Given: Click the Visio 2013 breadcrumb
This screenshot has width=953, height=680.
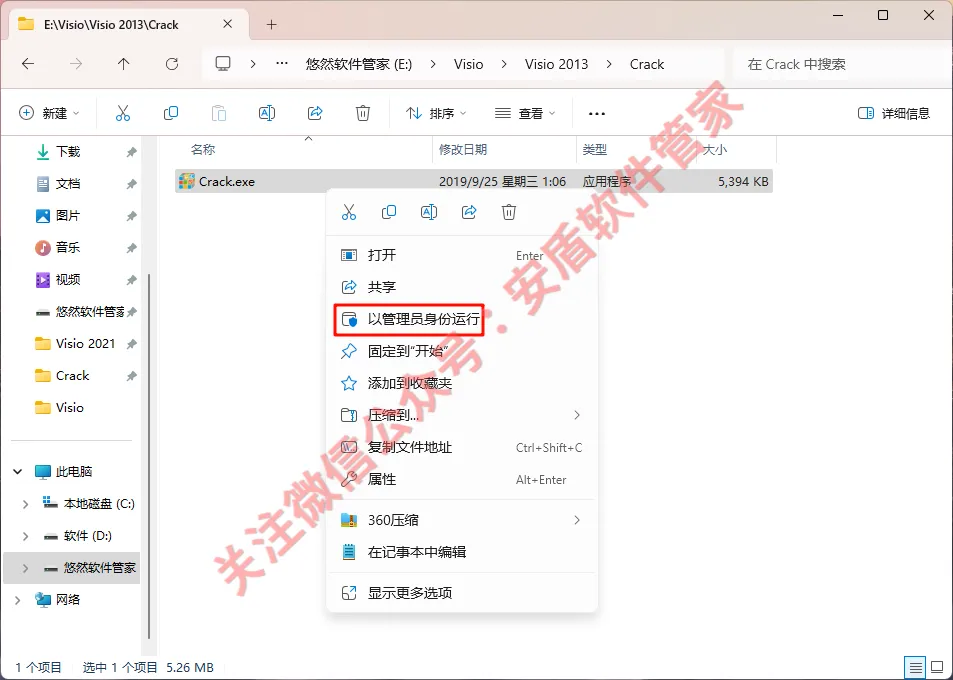Looking at the screenshot, I should [x=557, y=64].
